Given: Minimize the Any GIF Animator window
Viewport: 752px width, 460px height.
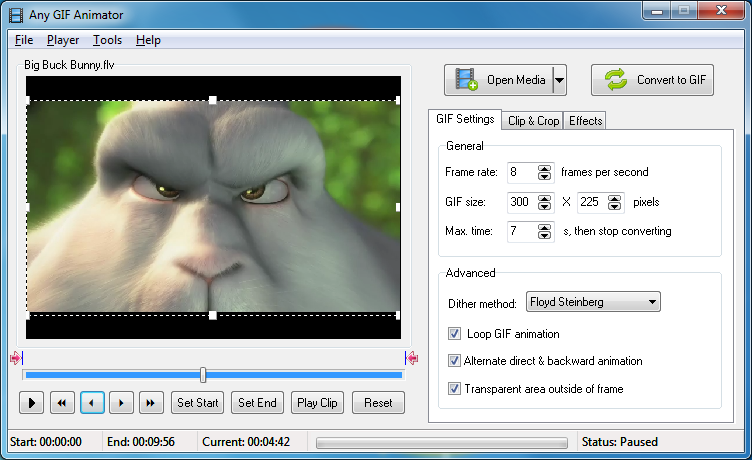Looking at the screenshot, I should coord(657,11).
